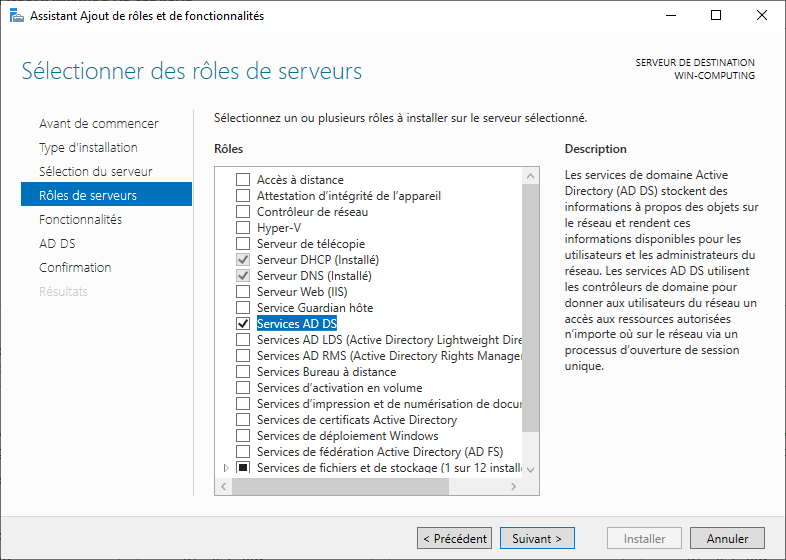Tick the Accès à distance checkbox

[243, 180]
